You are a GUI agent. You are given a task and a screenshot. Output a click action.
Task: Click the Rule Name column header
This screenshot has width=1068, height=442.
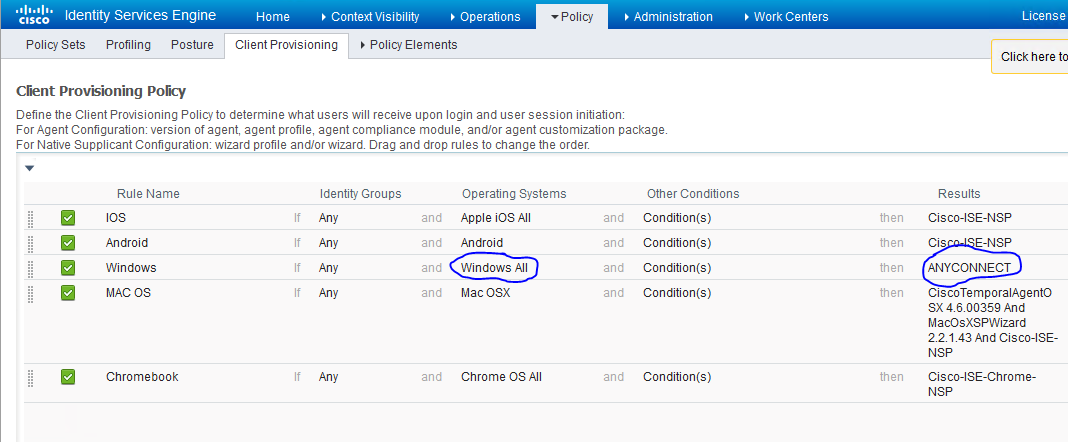(148, 193)
